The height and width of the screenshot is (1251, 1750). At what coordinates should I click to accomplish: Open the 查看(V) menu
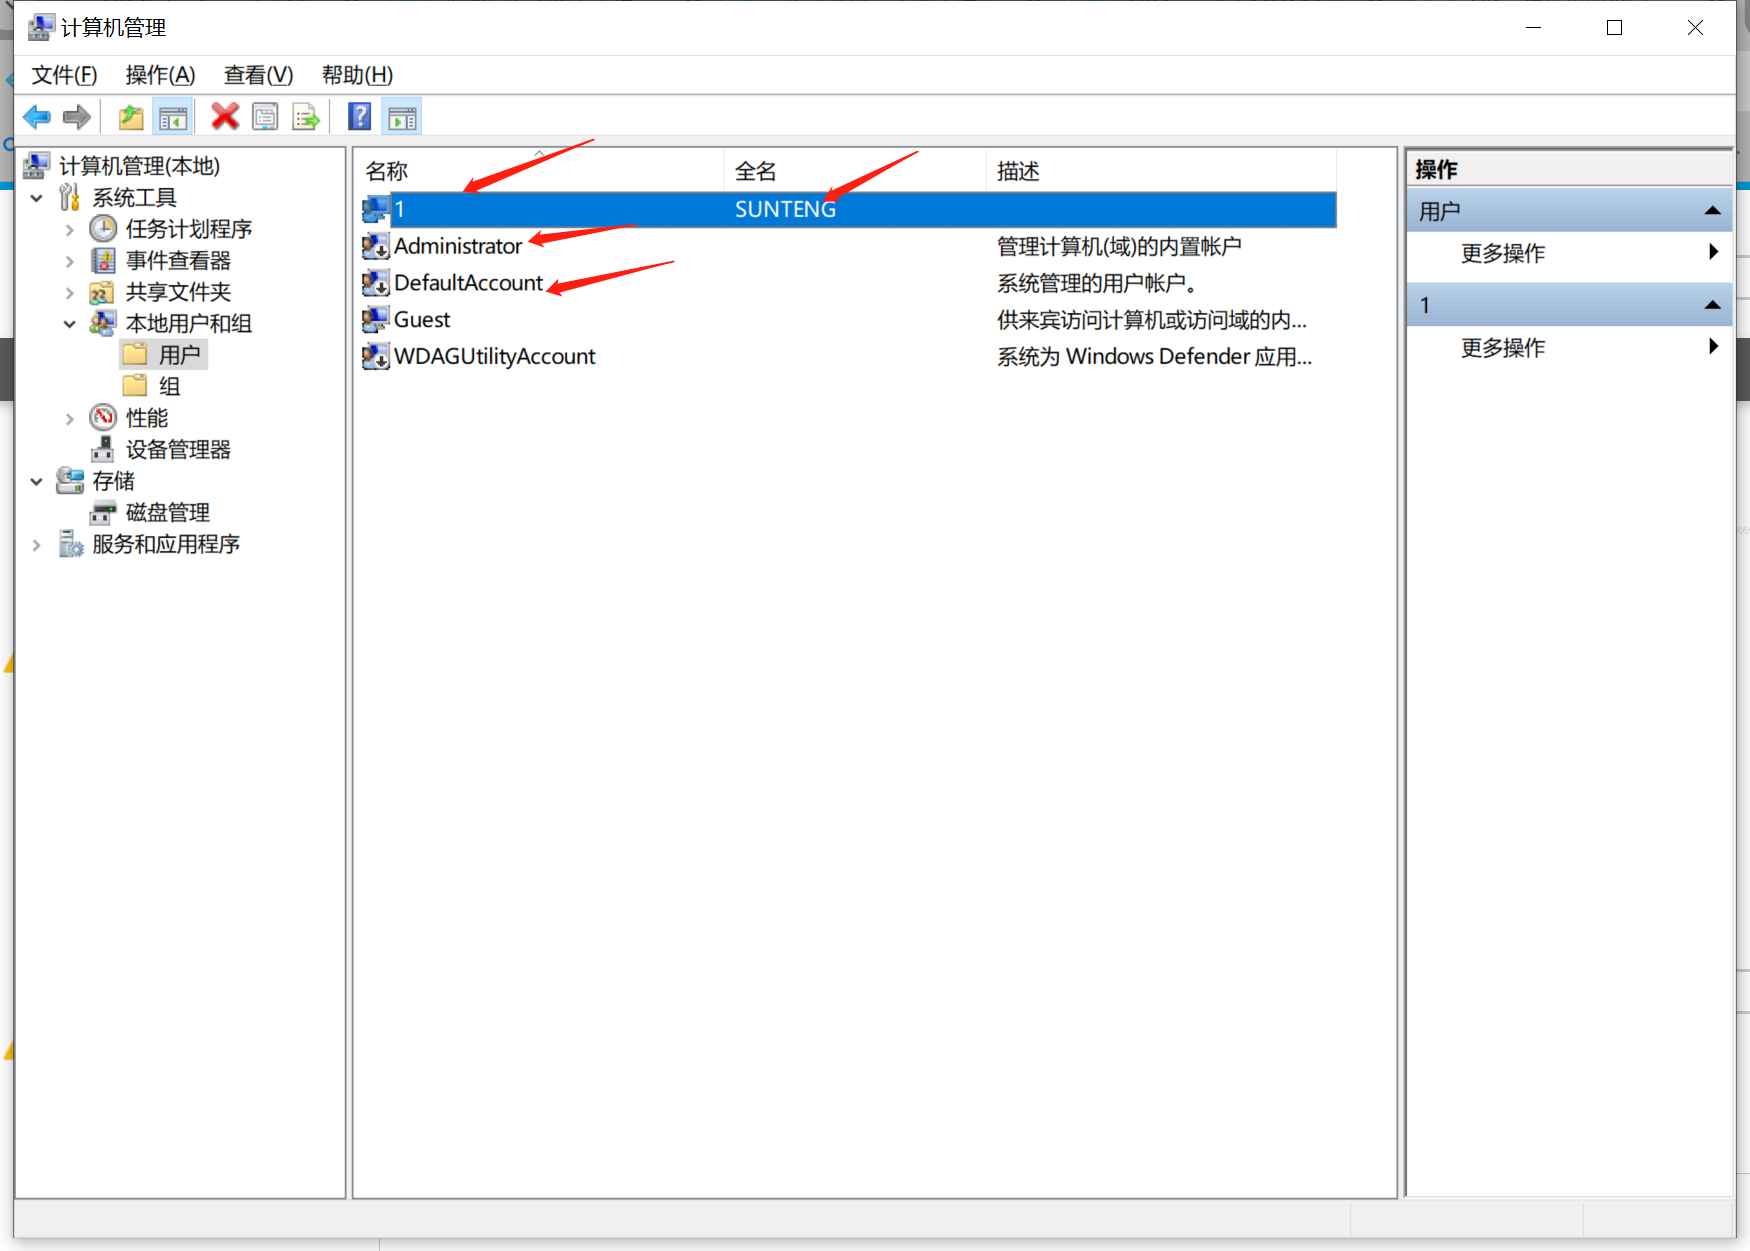tap(258, 75)
